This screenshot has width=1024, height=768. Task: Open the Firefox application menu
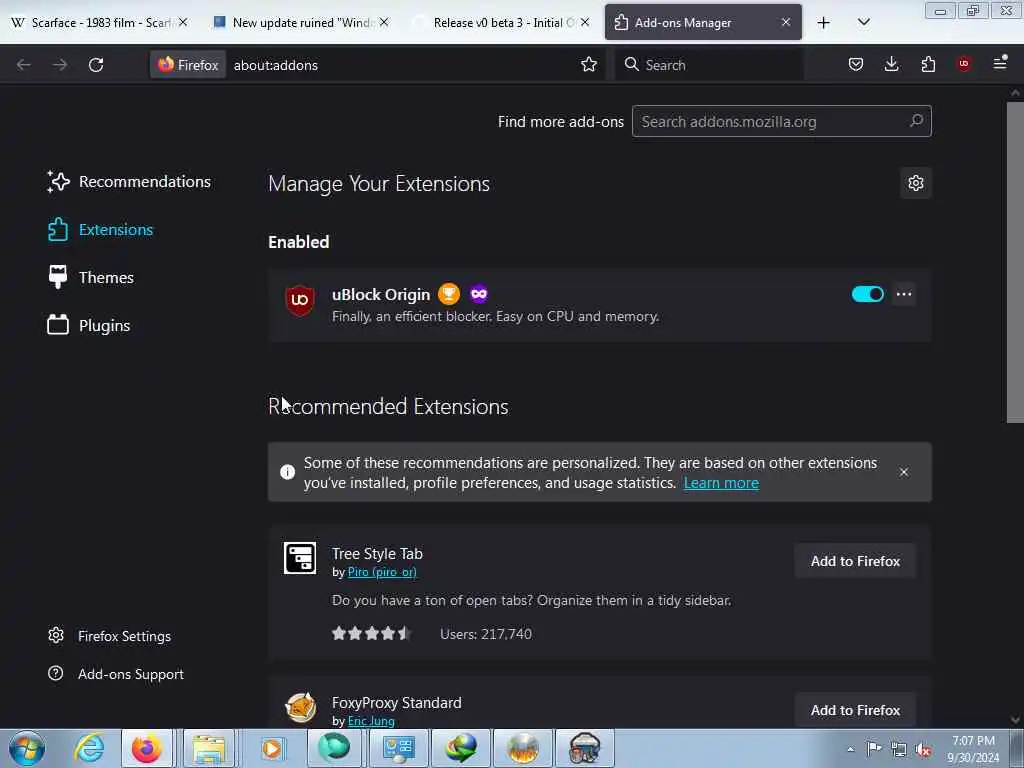1000,63
